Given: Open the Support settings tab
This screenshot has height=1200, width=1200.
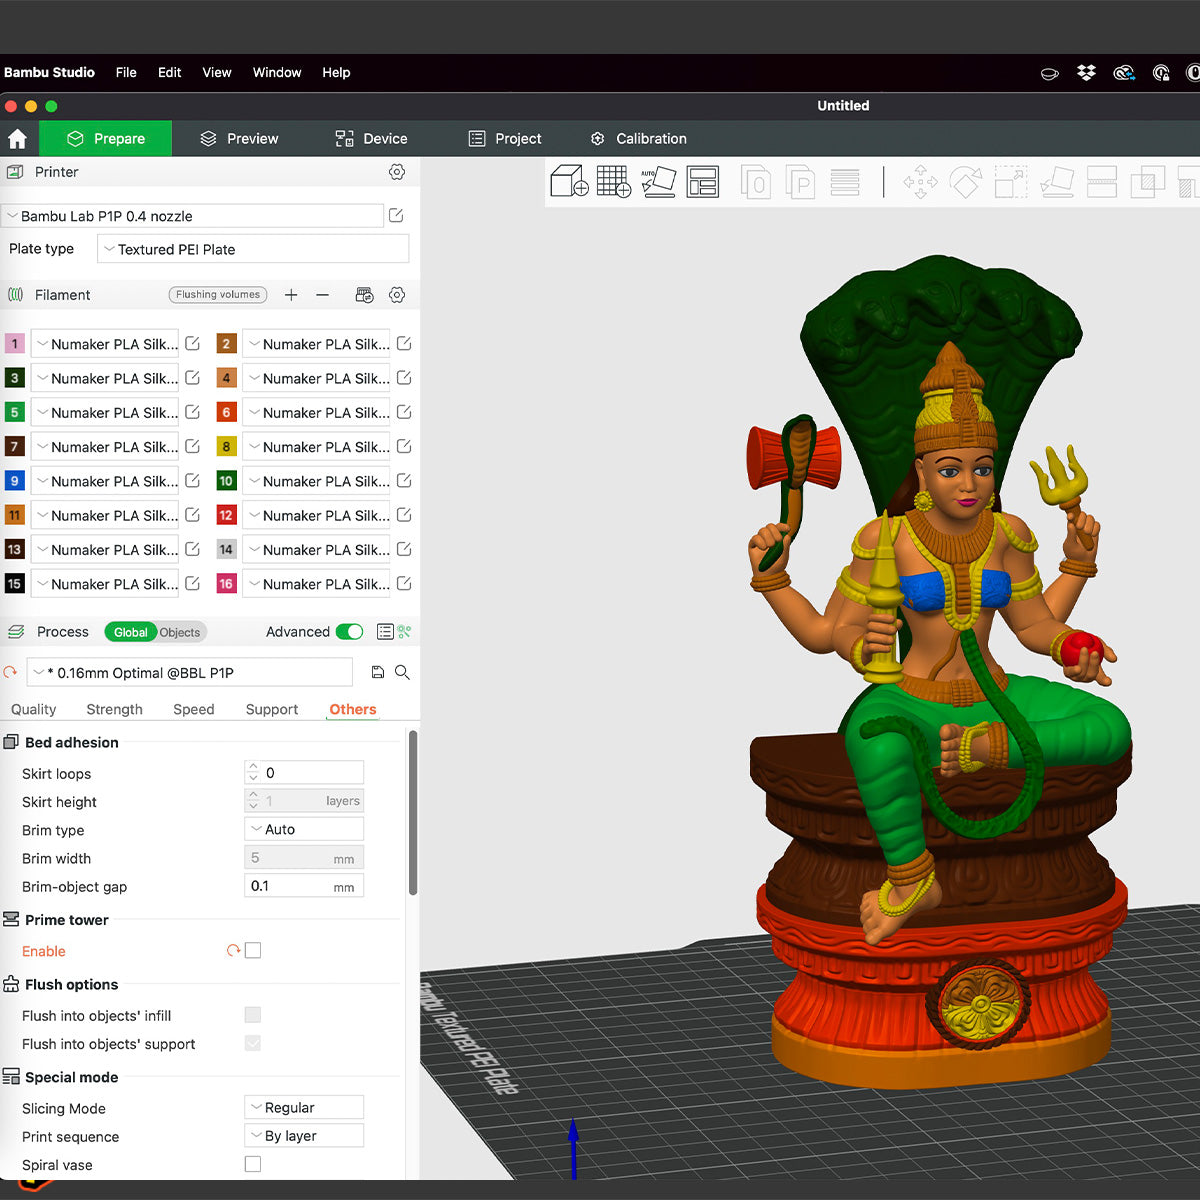Looking at the screenshot, I should point(272,709).
